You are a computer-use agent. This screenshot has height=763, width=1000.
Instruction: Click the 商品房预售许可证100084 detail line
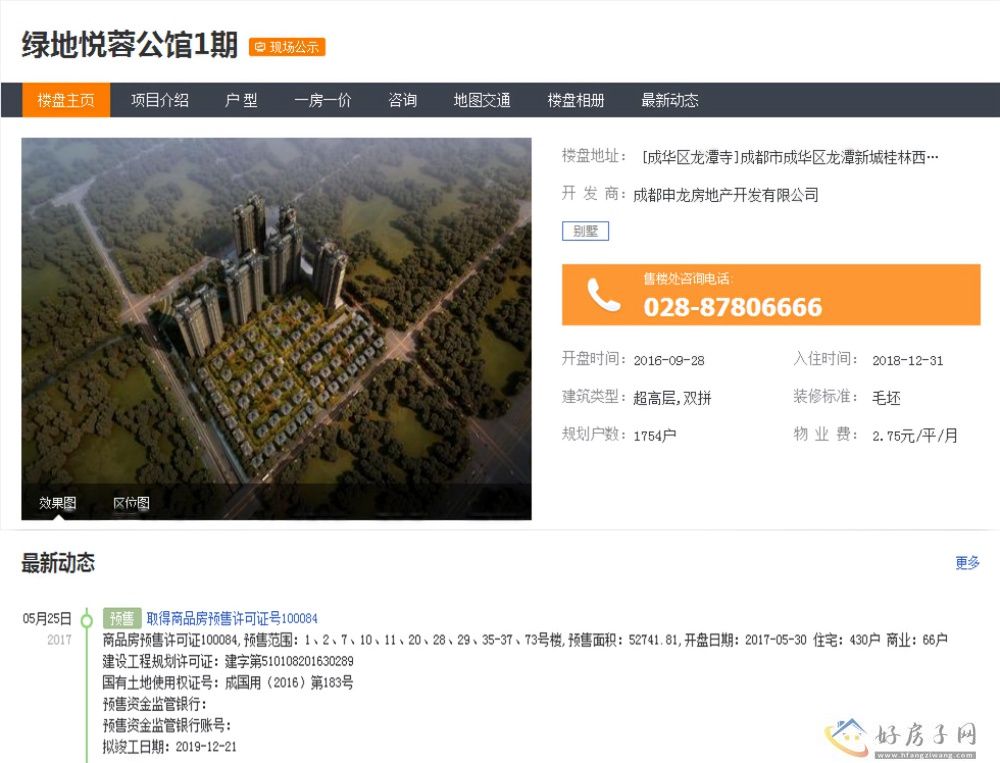click(x=525, y=639)
